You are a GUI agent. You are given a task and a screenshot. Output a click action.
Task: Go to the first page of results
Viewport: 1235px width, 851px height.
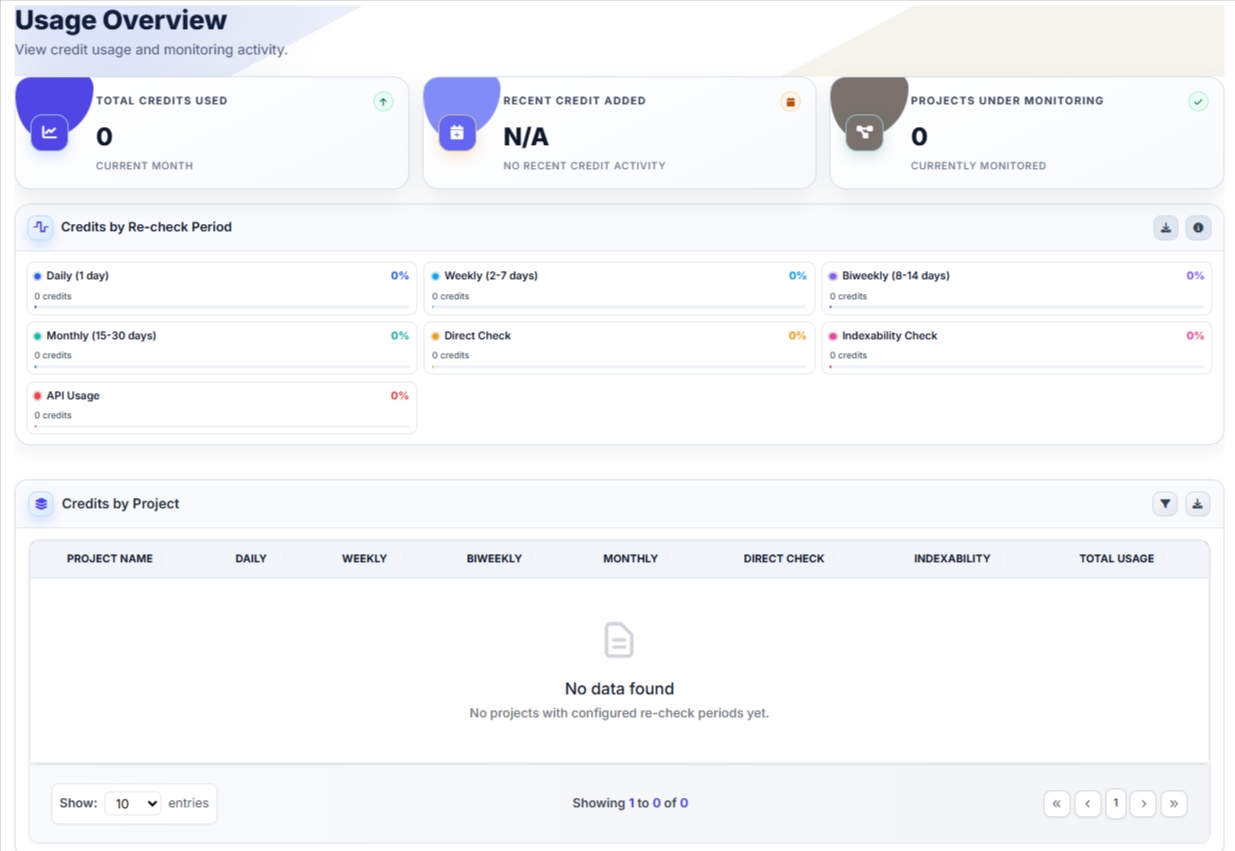pyautogui.click(x=1057, y=803)
